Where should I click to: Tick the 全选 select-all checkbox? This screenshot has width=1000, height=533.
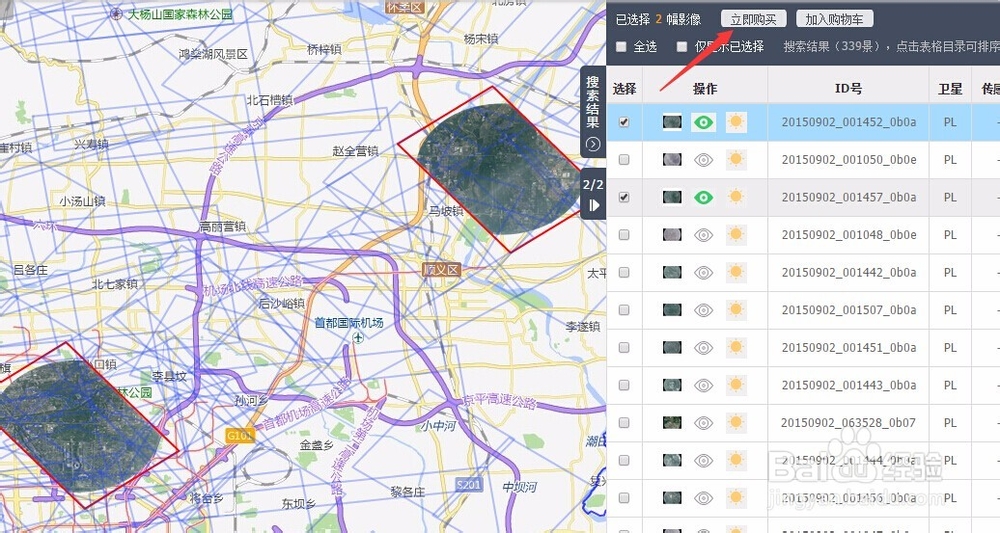pos(621,47)
